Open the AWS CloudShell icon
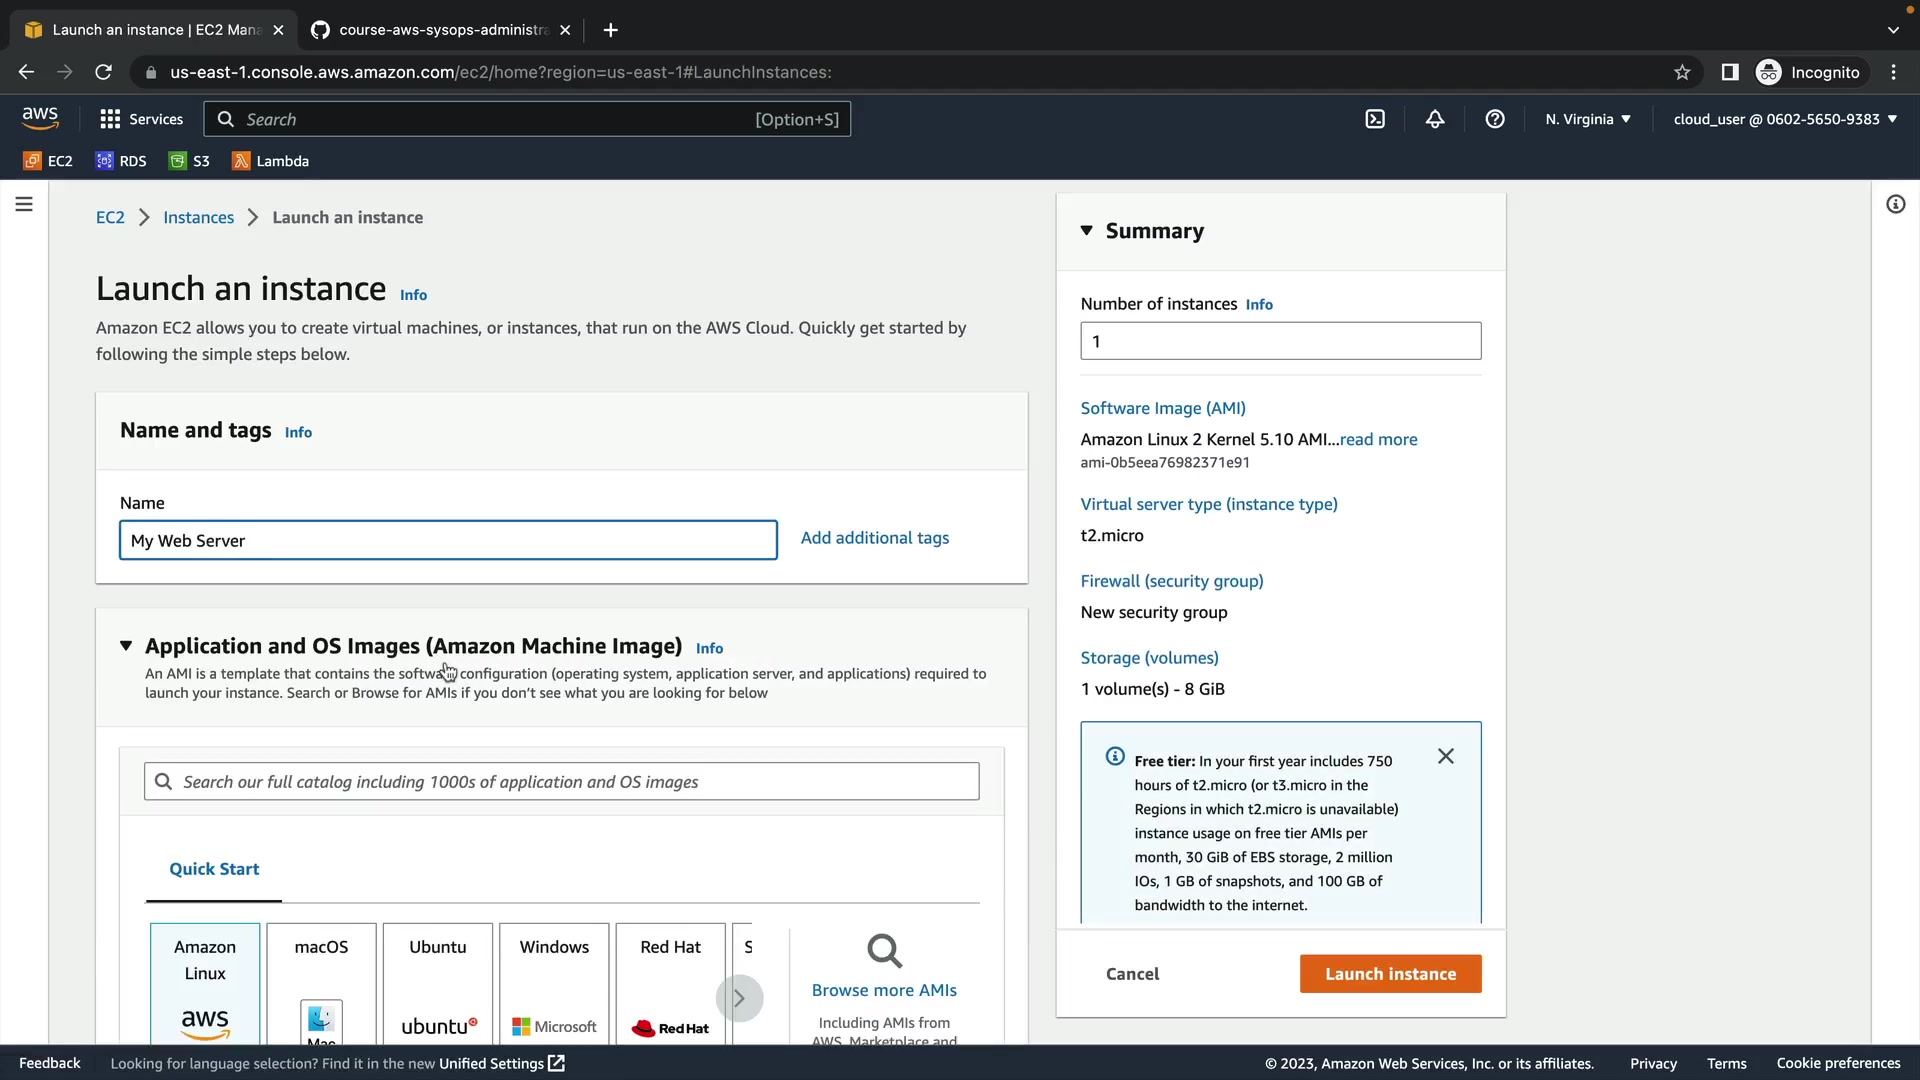The image size is (1920, 1080). (1375, 119)
